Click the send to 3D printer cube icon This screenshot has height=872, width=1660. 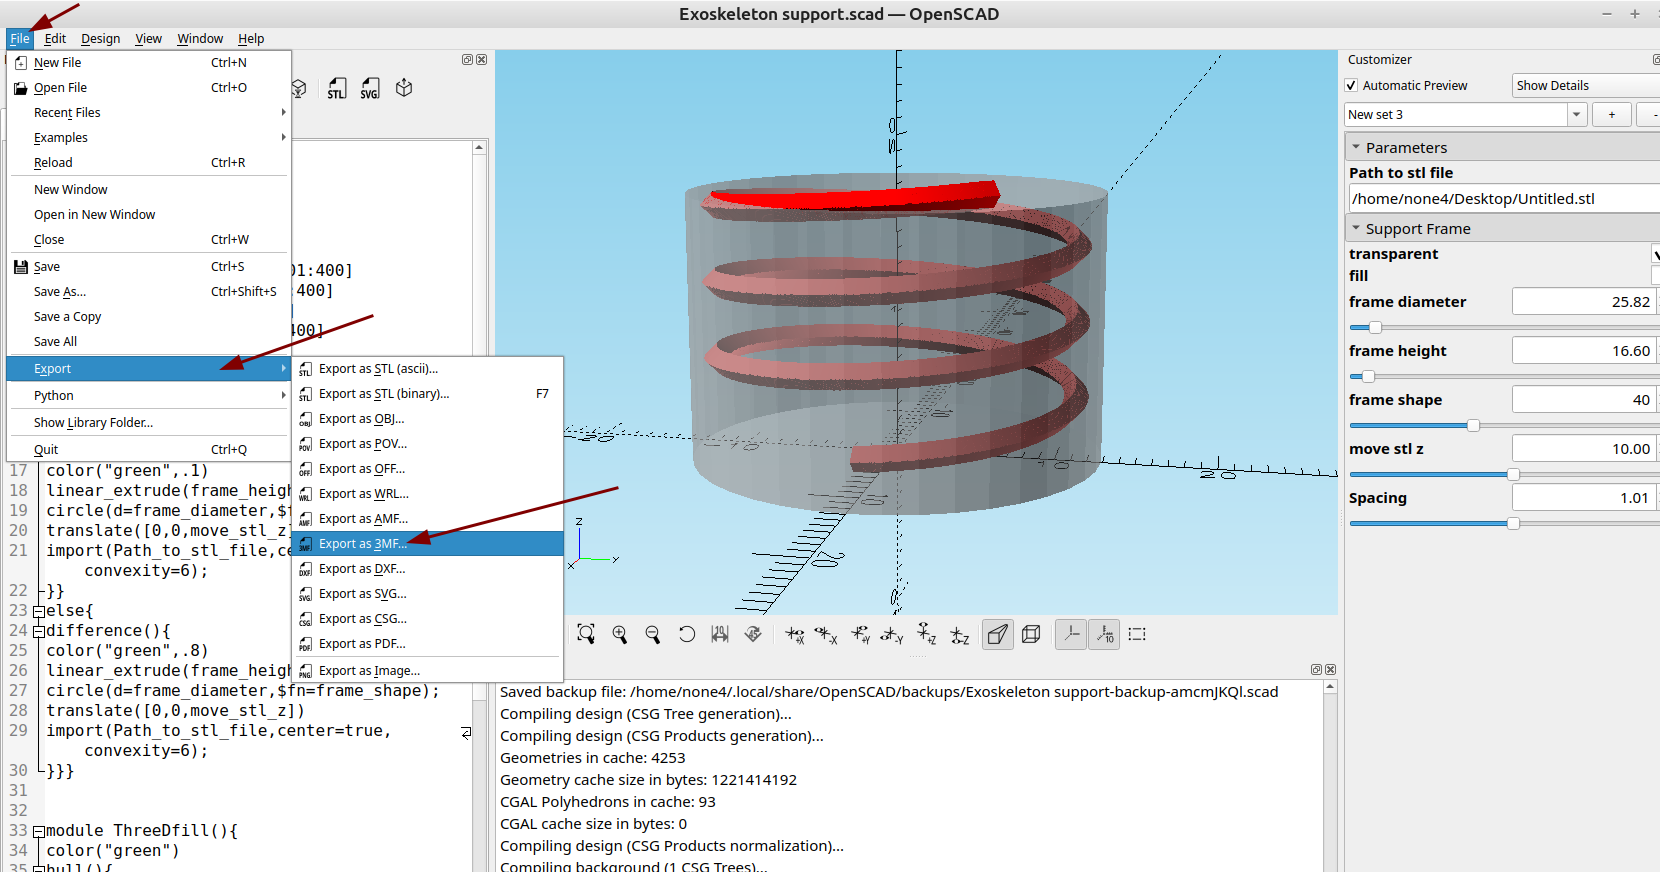click(404, 88)
